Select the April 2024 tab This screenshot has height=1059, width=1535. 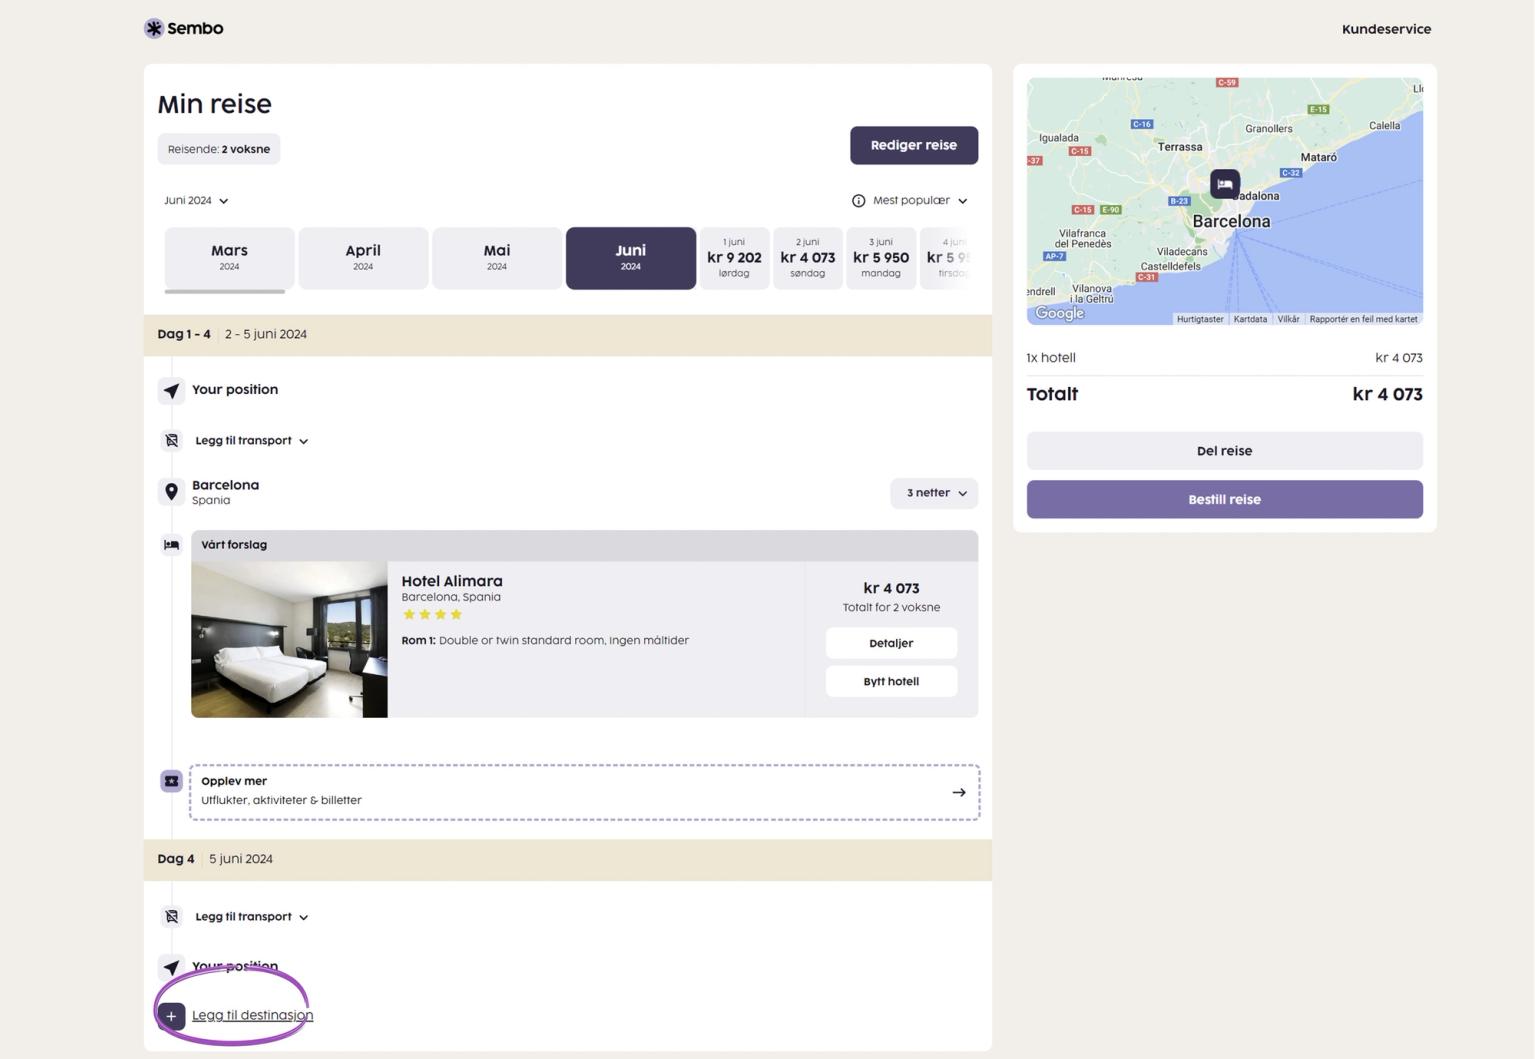click(363, 258)
